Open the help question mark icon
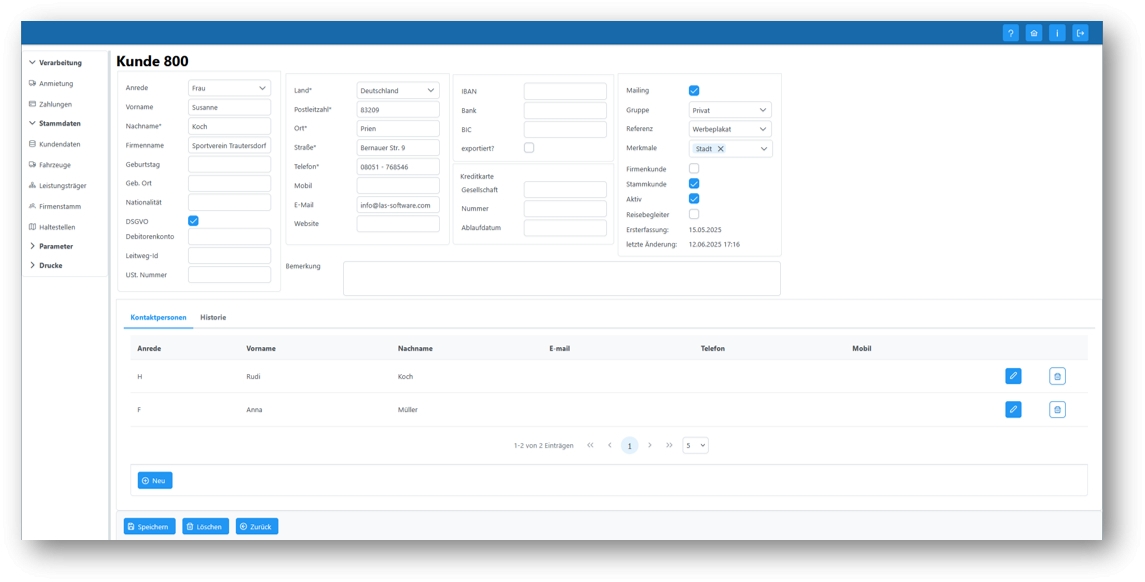The image size is (1145, 582). point(1011,33)
